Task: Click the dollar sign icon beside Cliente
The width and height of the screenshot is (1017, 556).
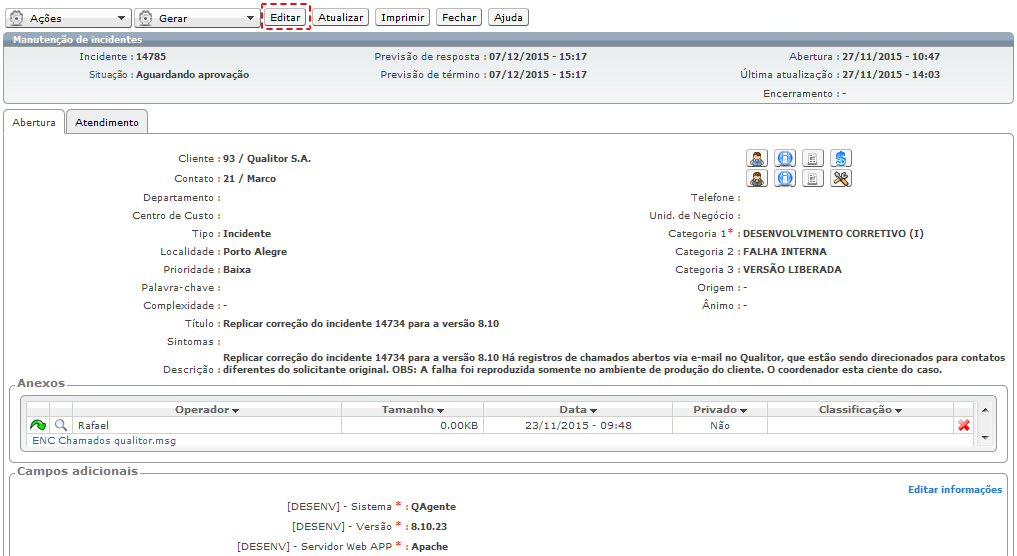Action: point(842,158)
